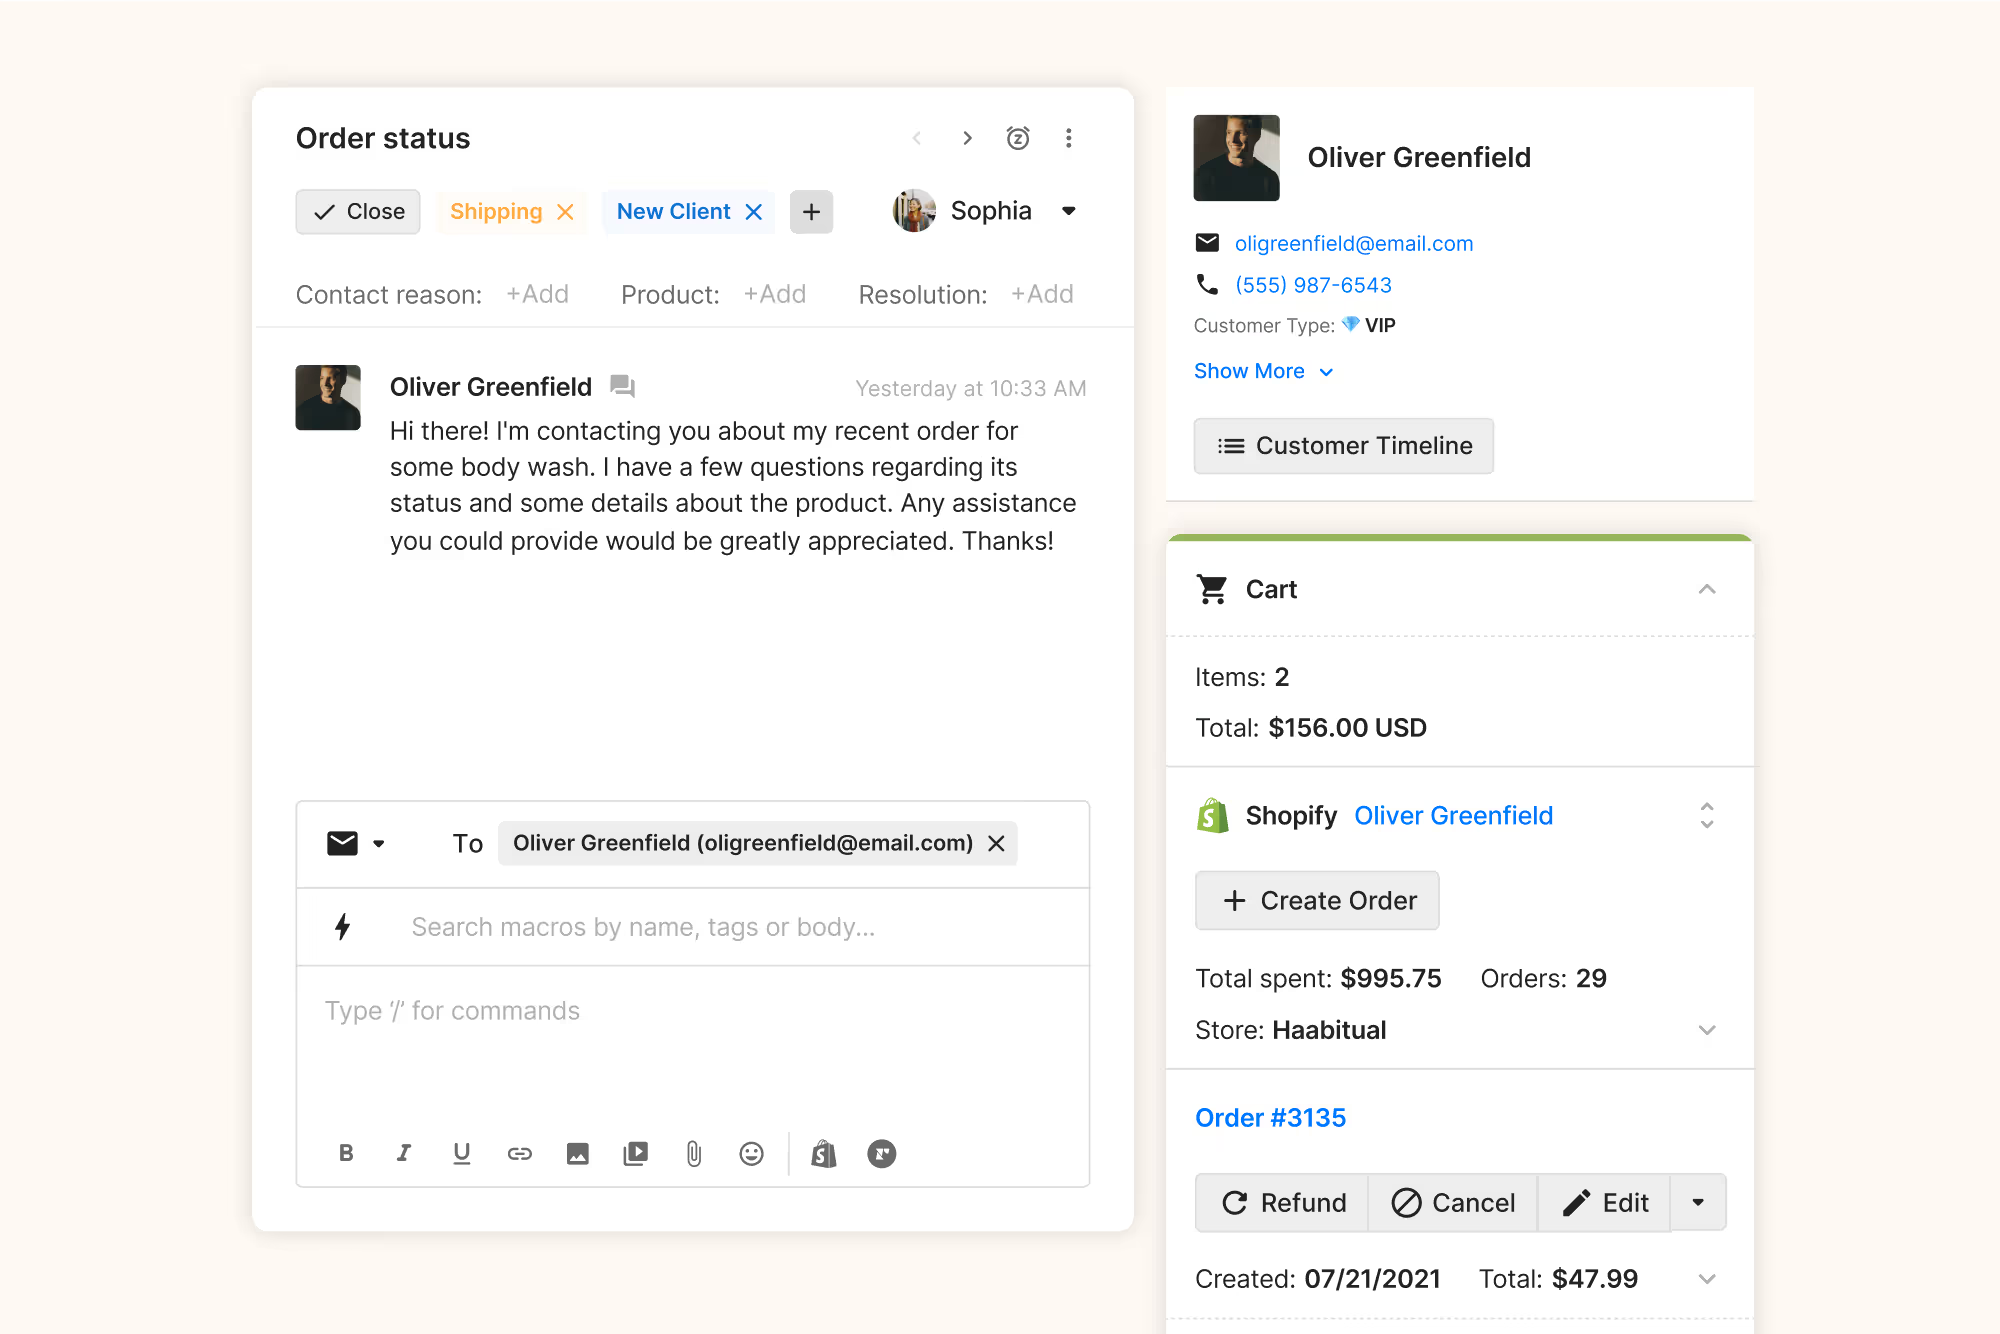Toggle bold formatting in reply editor
Viewport: 2000px width, 1334px height.
(x=346, y=1153)
